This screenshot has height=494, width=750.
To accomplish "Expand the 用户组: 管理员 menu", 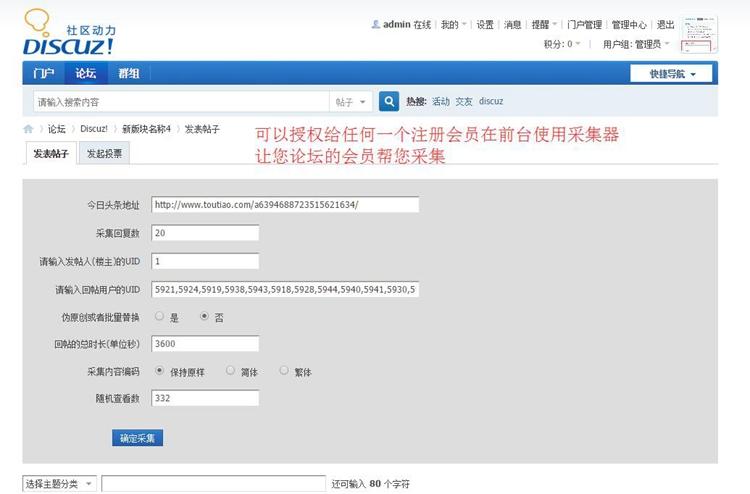I will pos(638,44).
